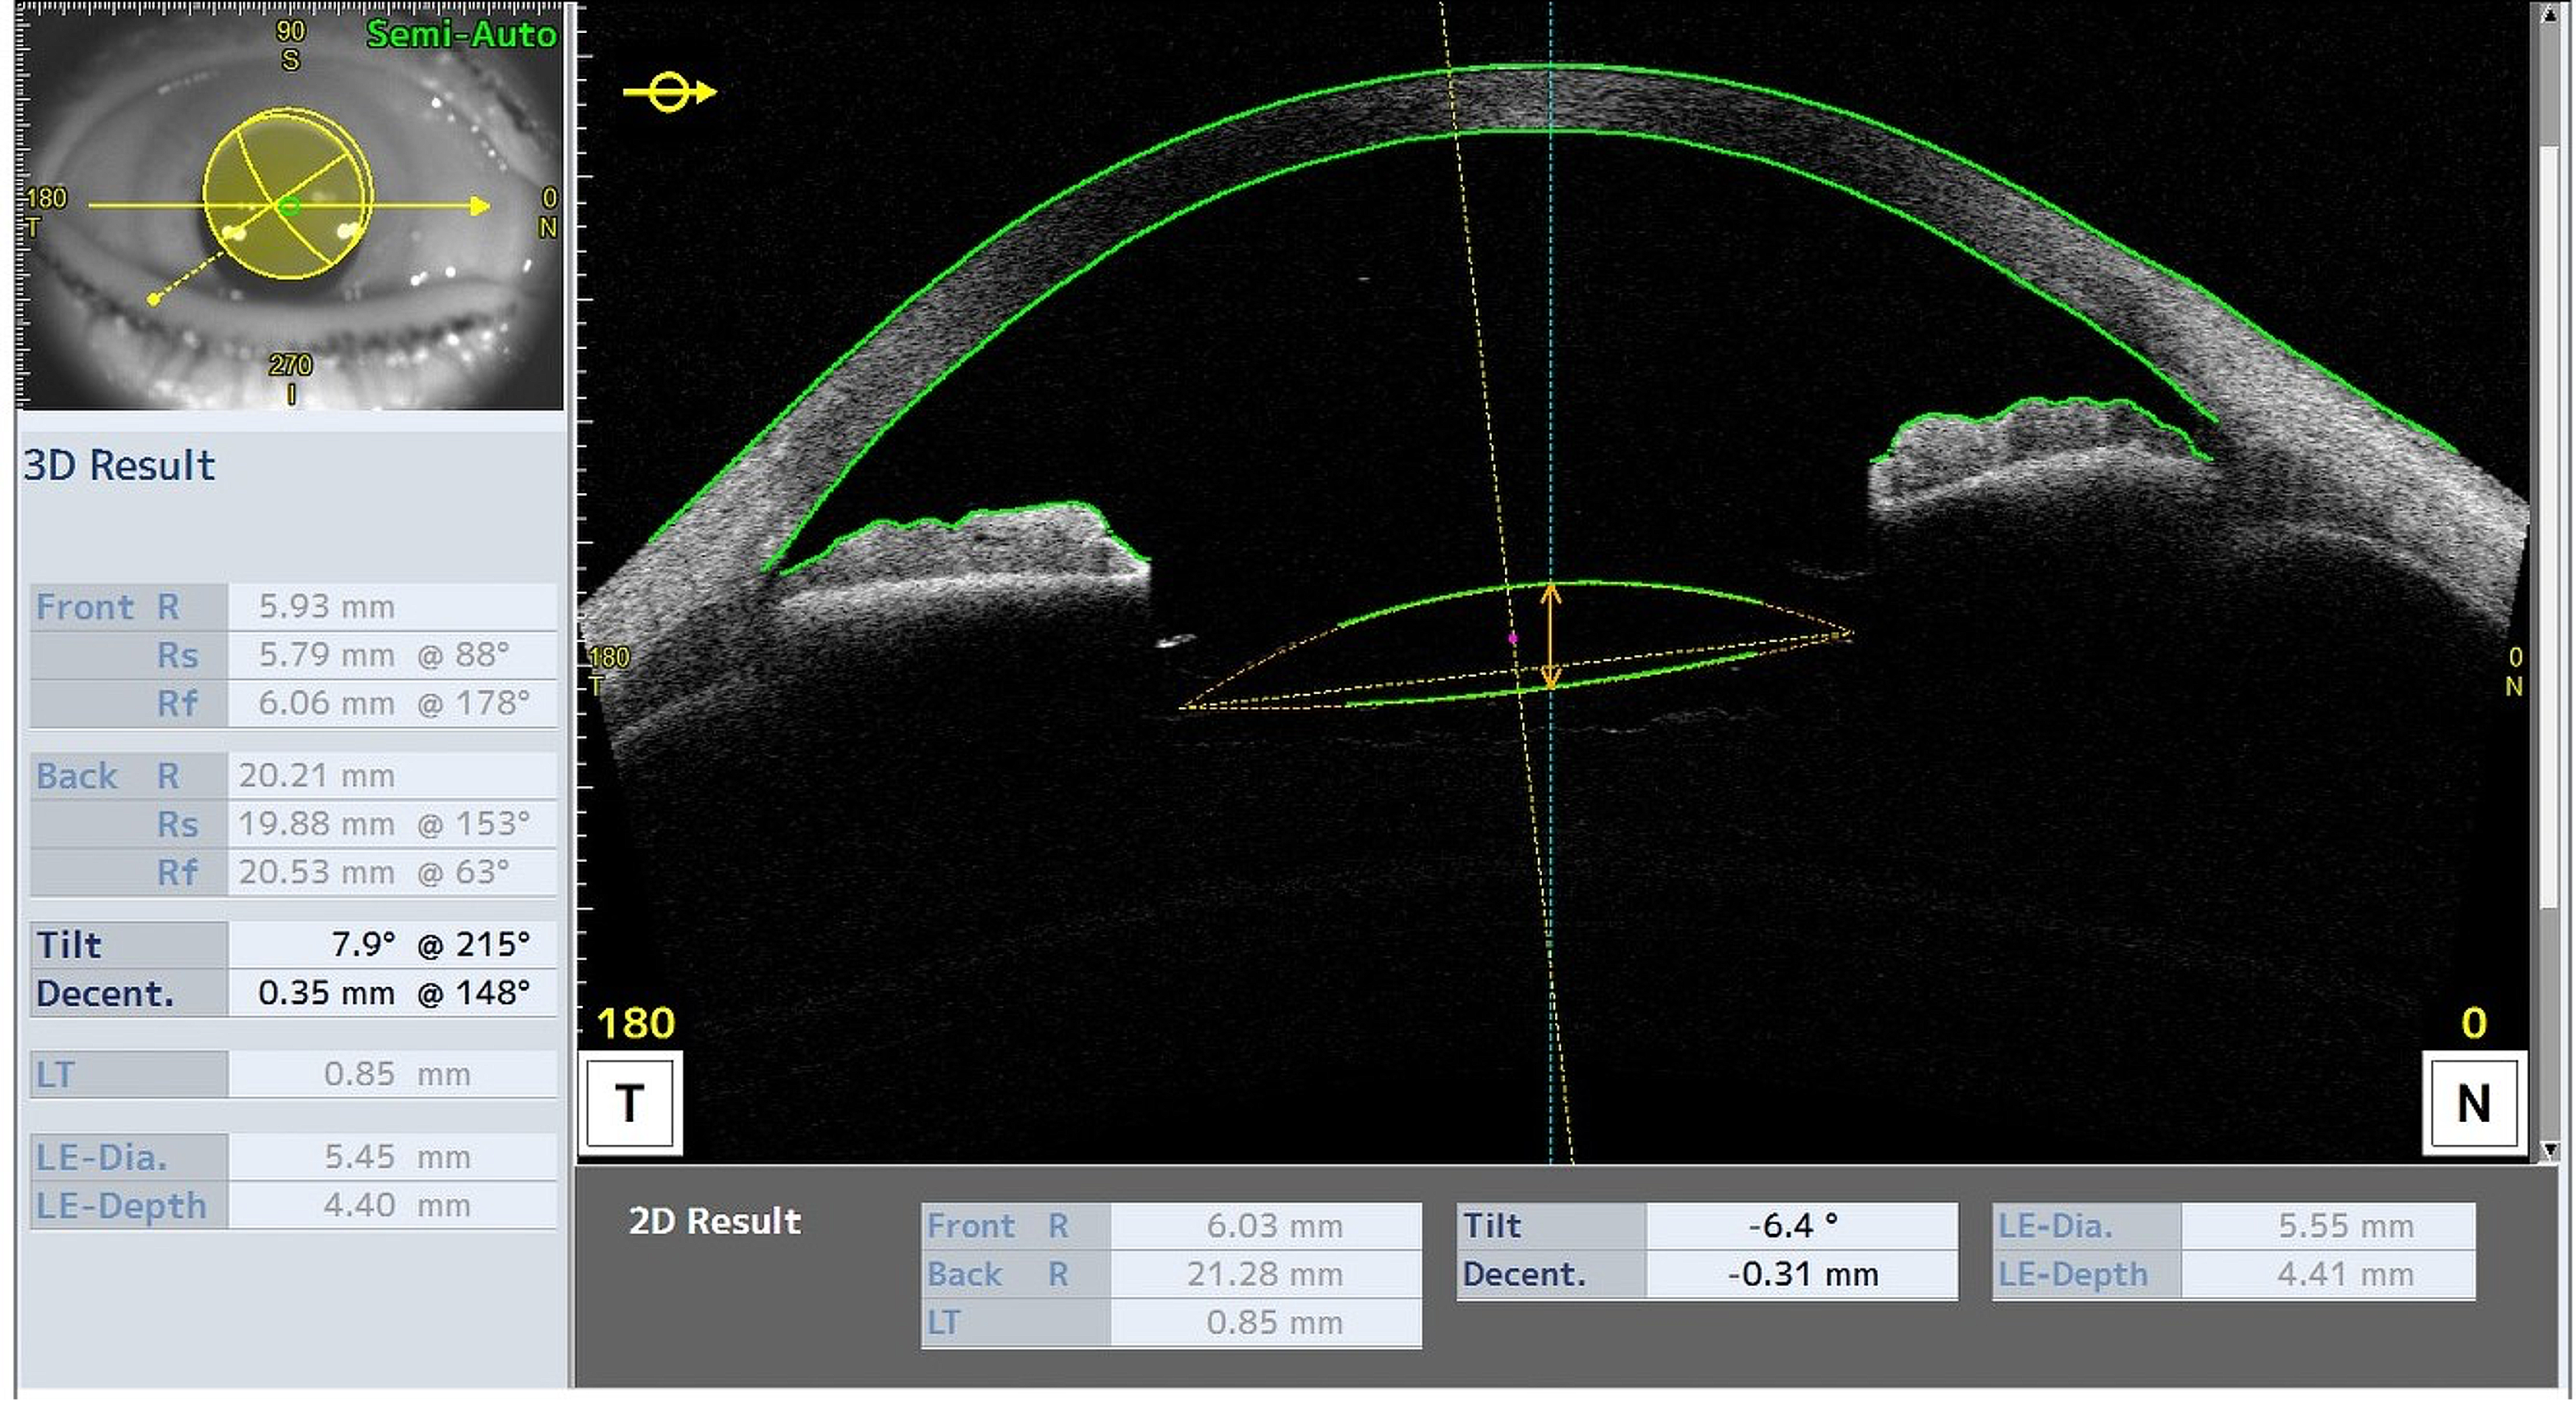Click the yellow dot at dashed line end
Image resolution: width=2576 pixels, height=1401 pixels.
[153, 298]
